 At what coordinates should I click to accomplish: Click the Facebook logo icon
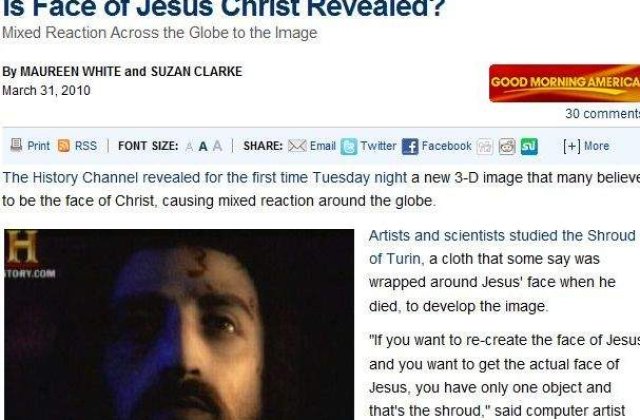410,146
